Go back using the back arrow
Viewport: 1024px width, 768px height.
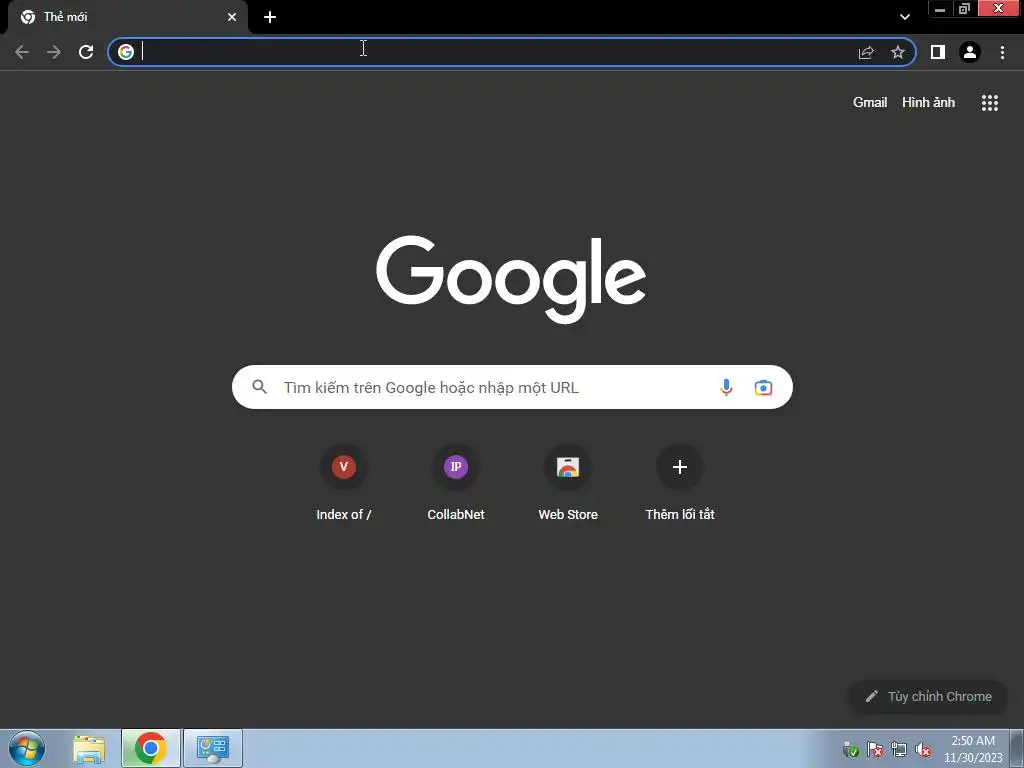click(22, 52)
